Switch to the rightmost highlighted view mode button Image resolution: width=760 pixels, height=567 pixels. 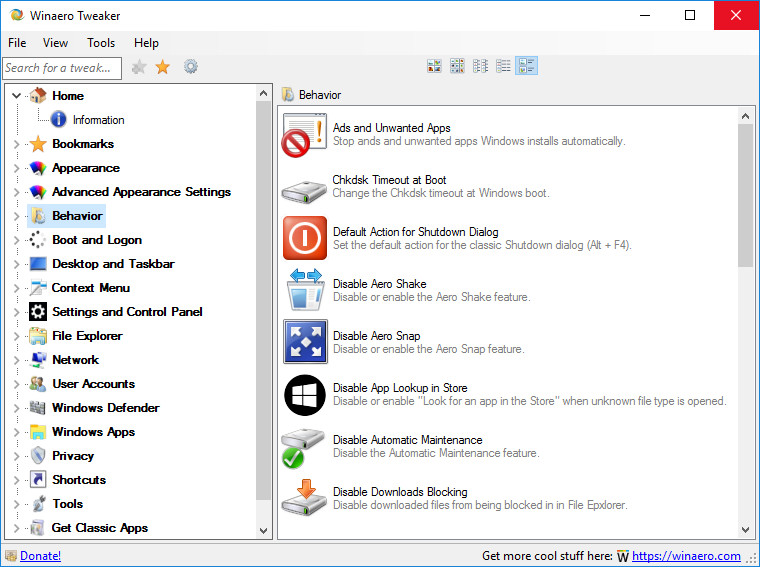tap(527, 66)
